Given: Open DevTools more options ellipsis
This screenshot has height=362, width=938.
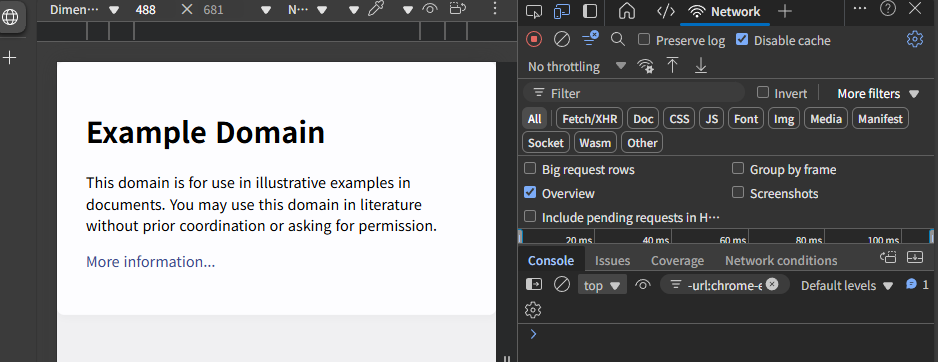Looking at the screenshot, I should coord(860,8).
